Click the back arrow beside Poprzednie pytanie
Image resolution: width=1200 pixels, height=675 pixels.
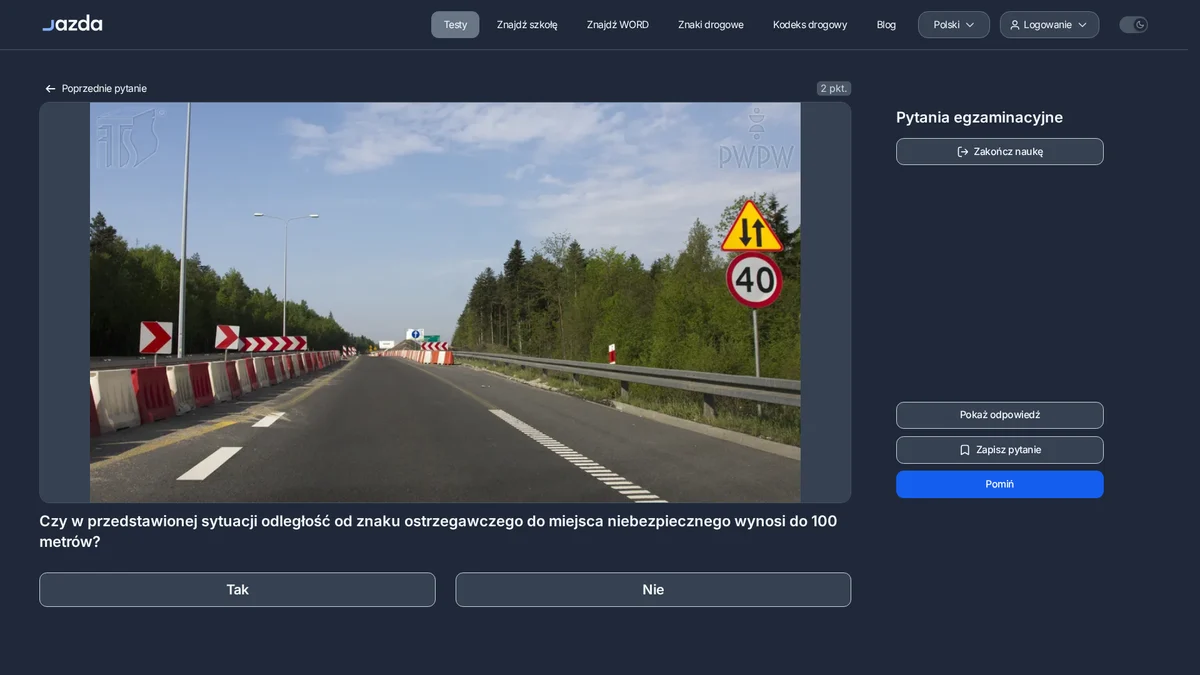(50, 89)
